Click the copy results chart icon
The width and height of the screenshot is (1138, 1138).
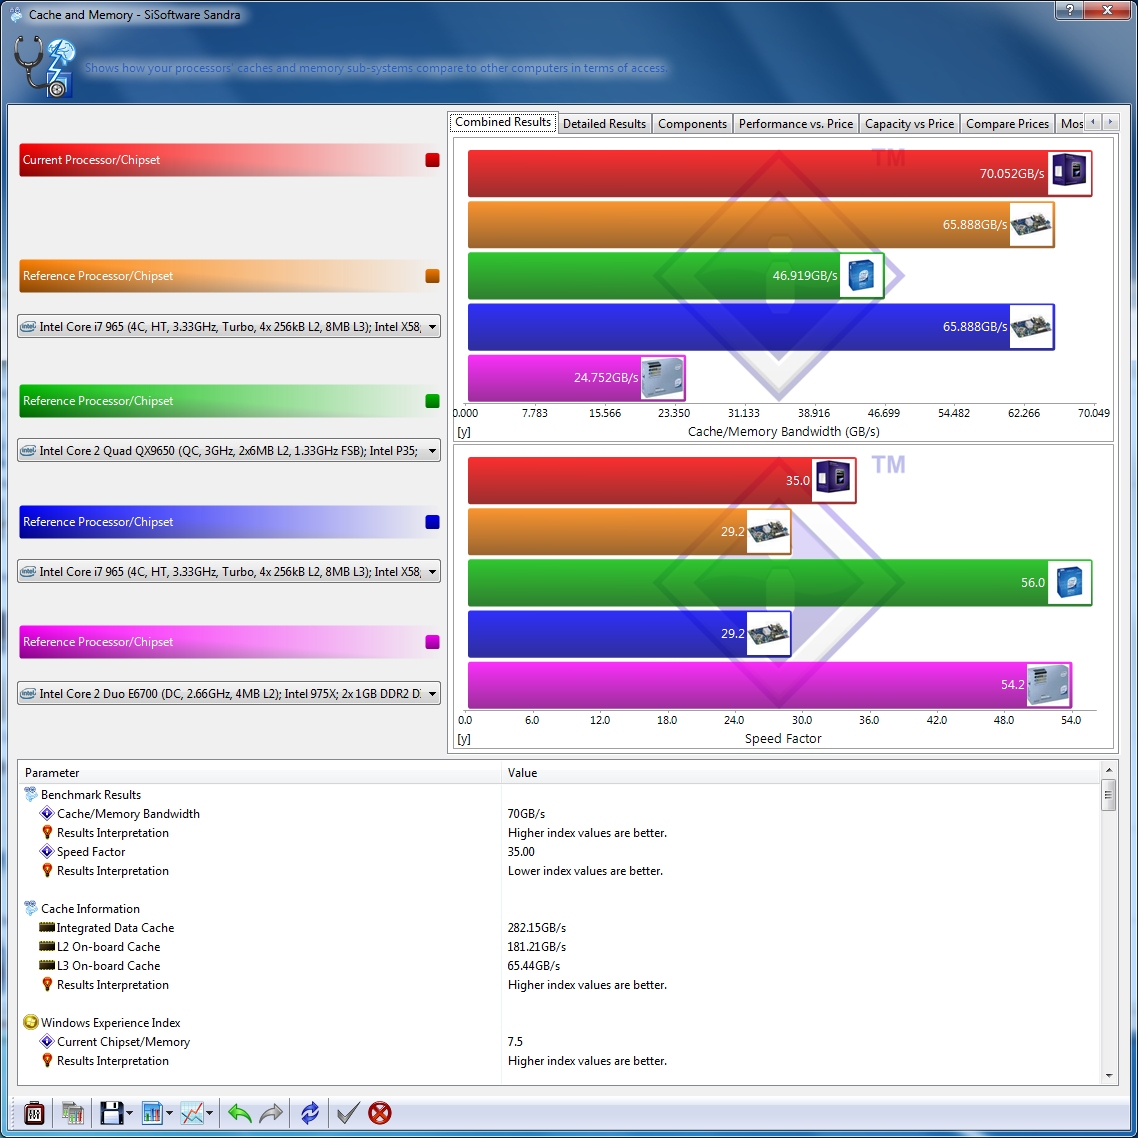pos(73,1113)
